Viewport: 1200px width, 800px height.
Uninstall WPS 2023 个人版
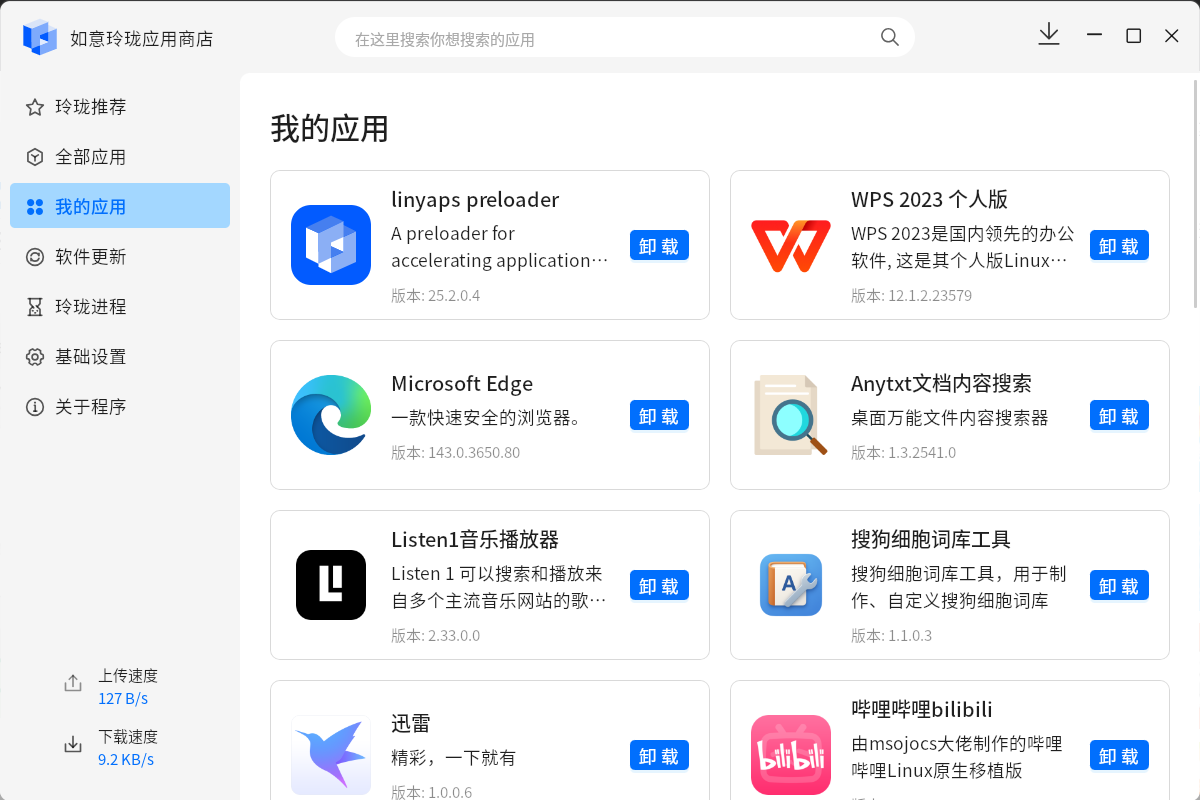(1119, 246)
